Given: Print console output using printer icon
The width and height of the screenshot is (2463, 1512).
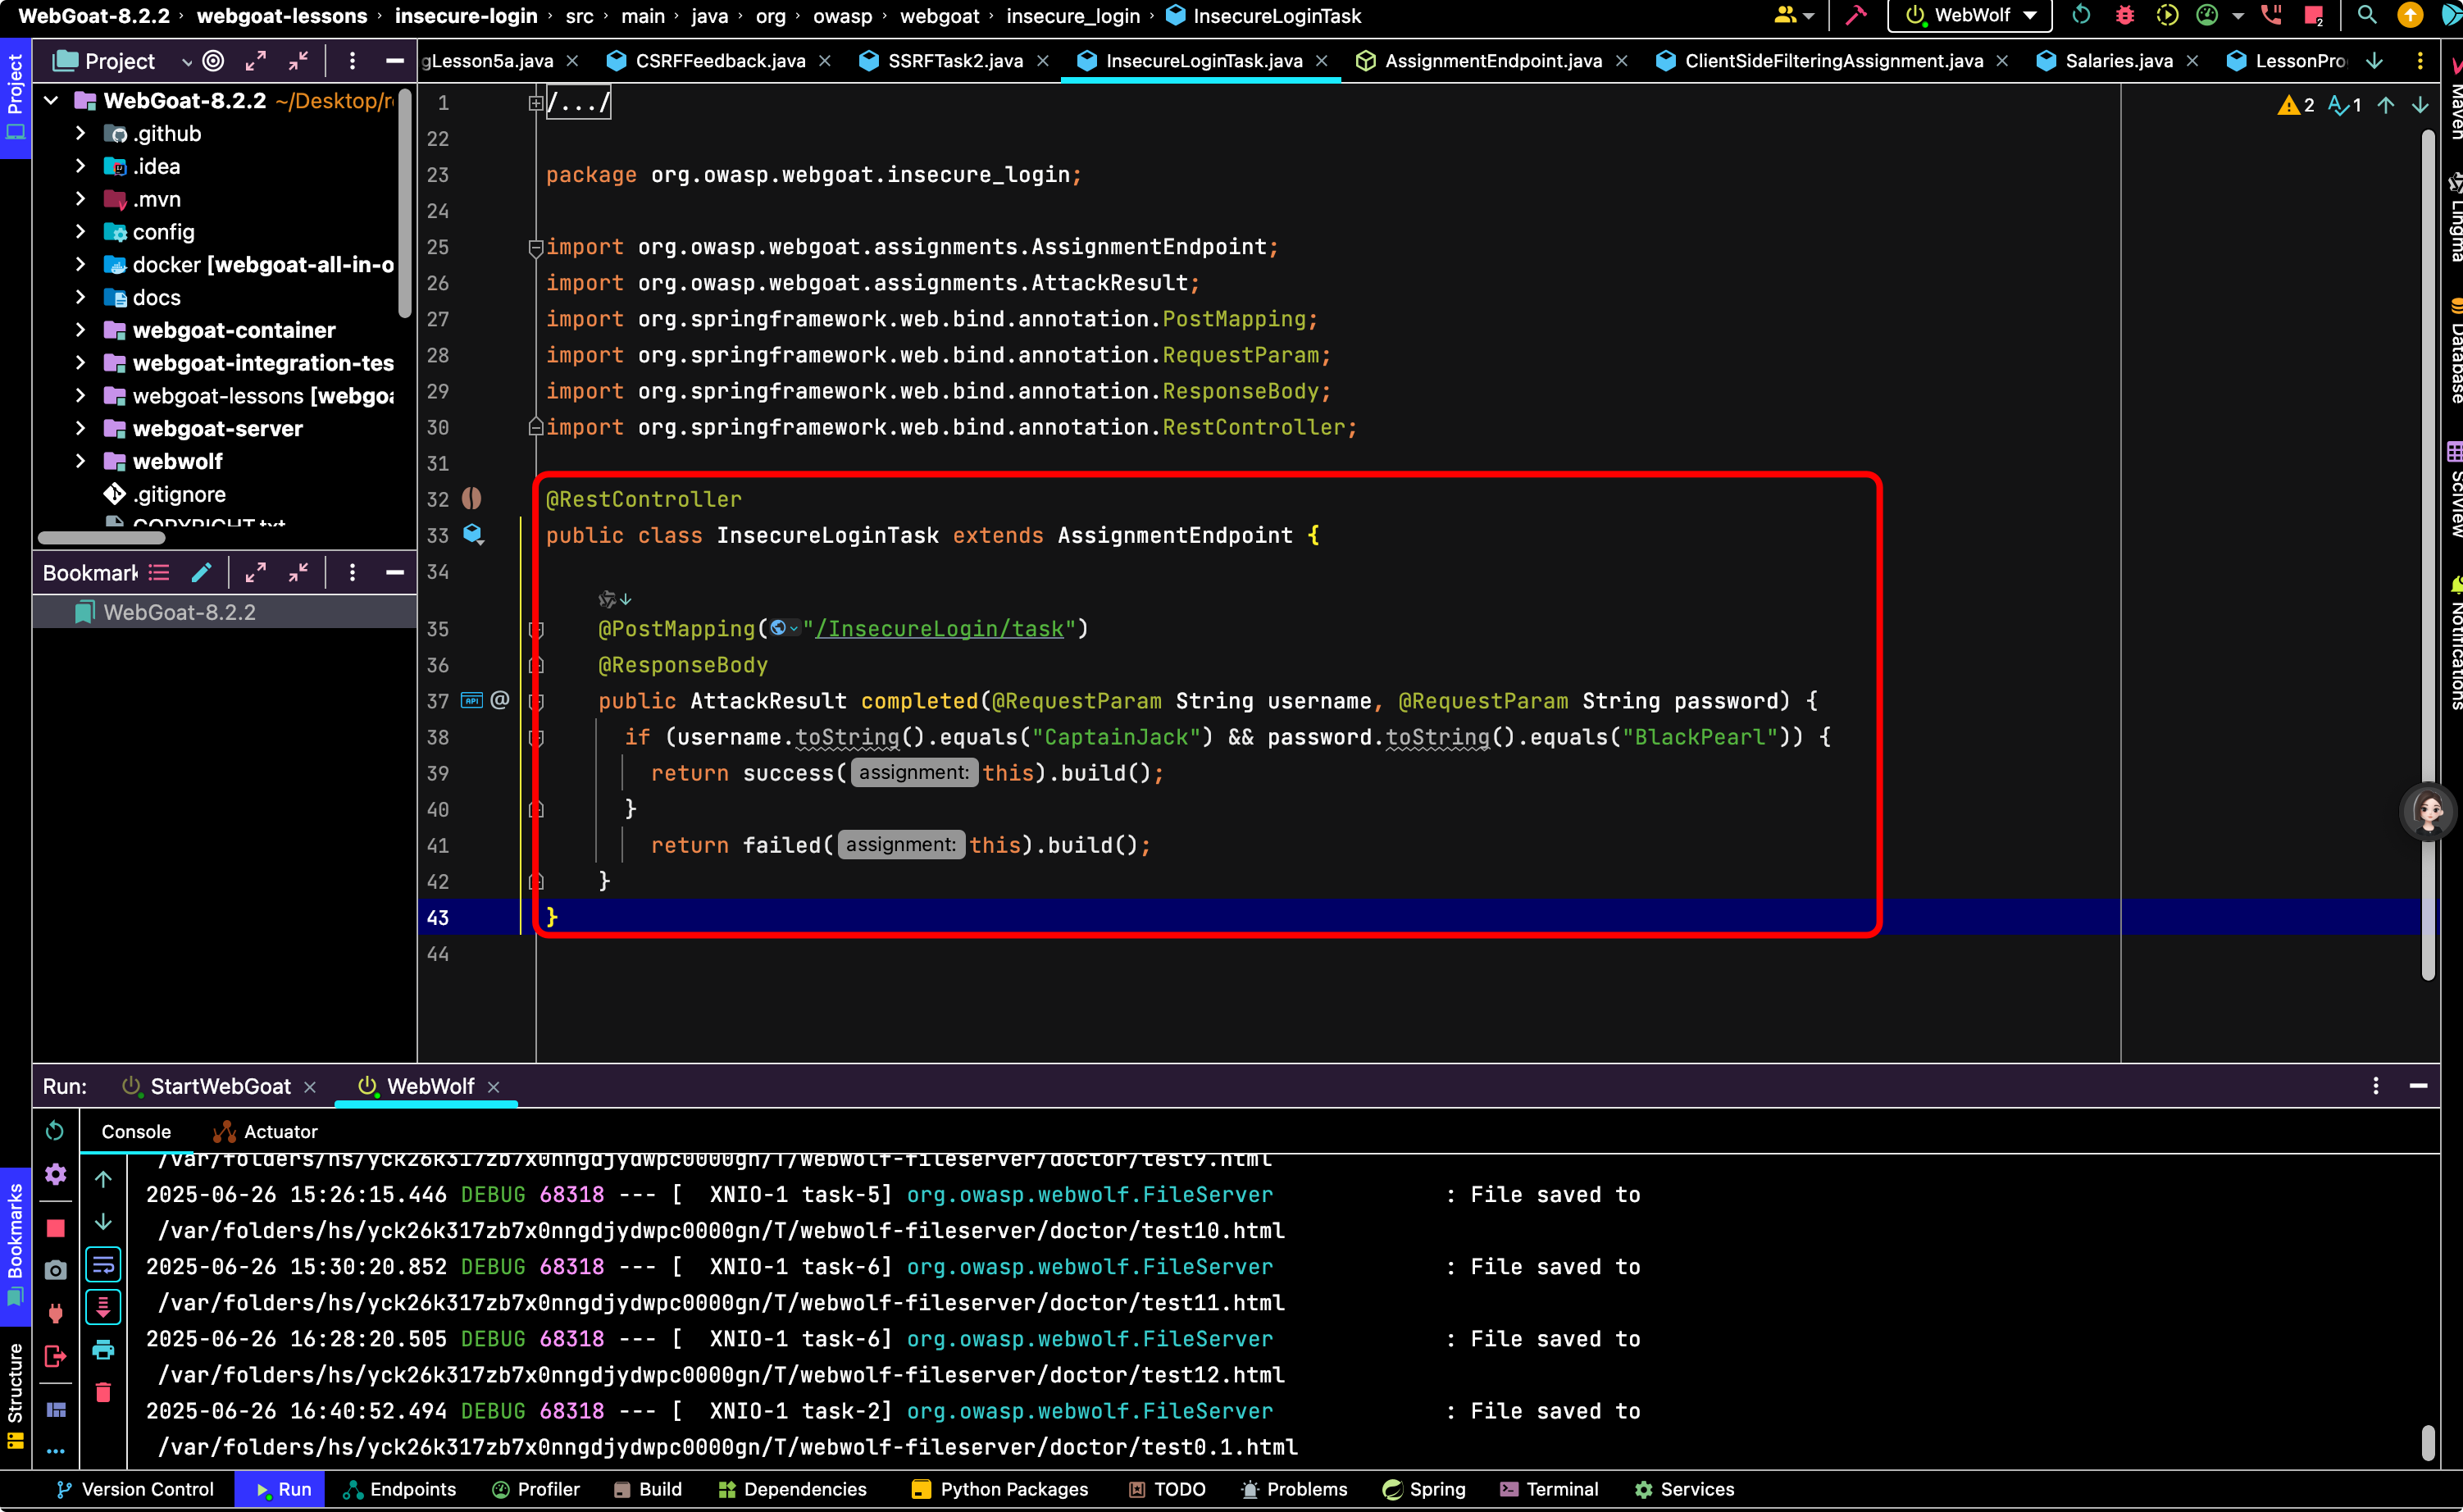Looking at the screenshot, I should [x=103, y=1350].
